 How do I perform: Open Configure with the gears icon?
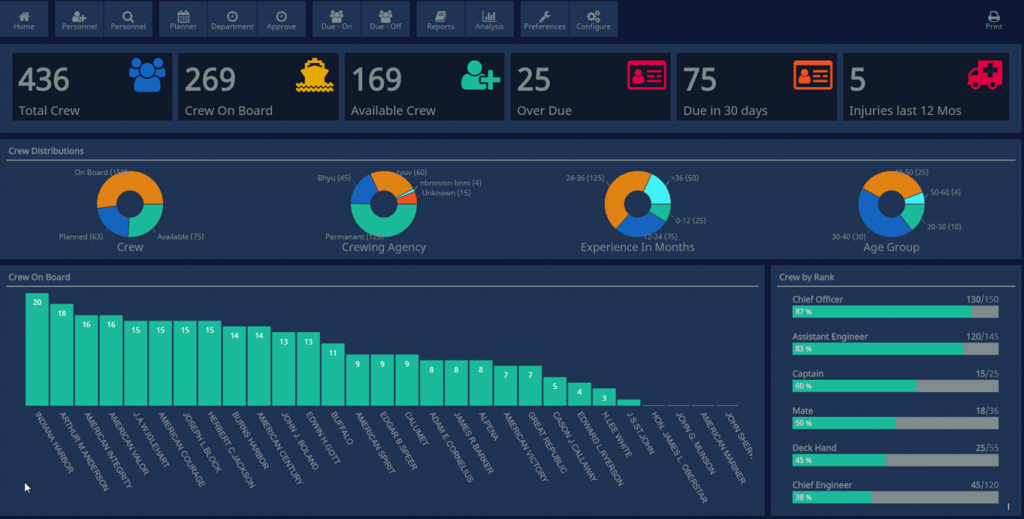click(594, 19)
